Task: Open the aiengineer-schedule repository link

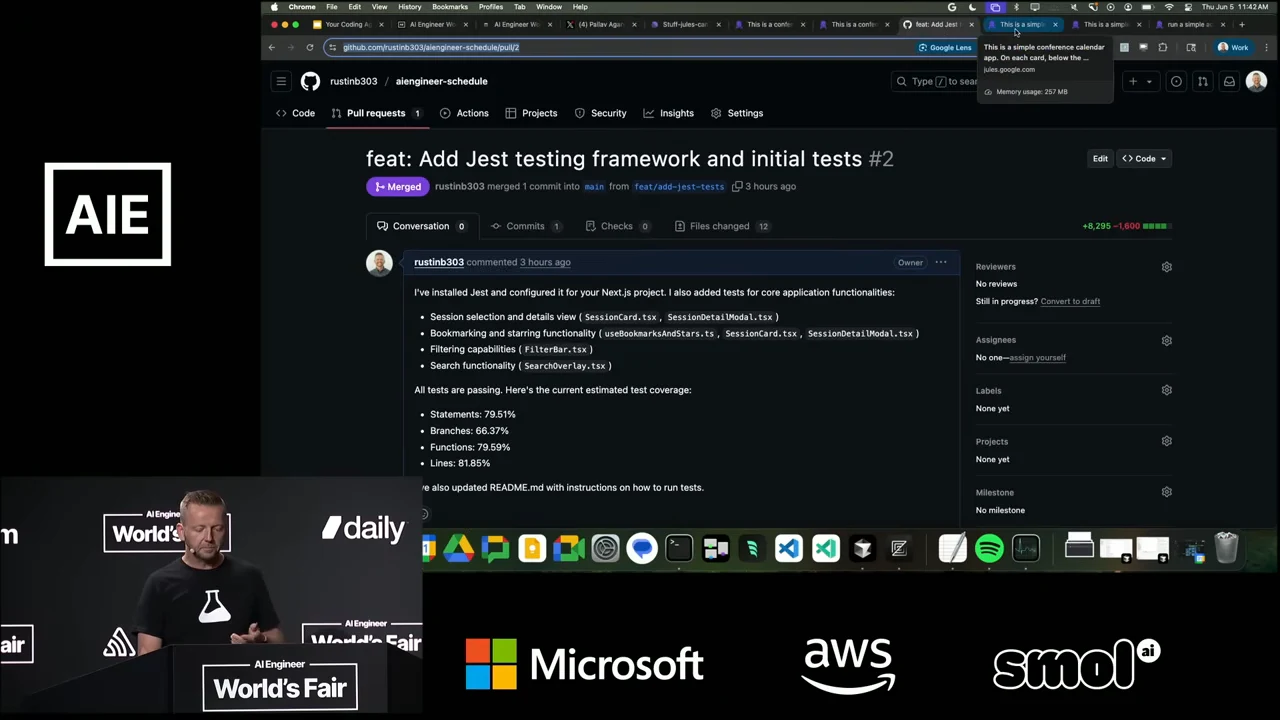Action: pyautogui.click(x=441, y=81)
